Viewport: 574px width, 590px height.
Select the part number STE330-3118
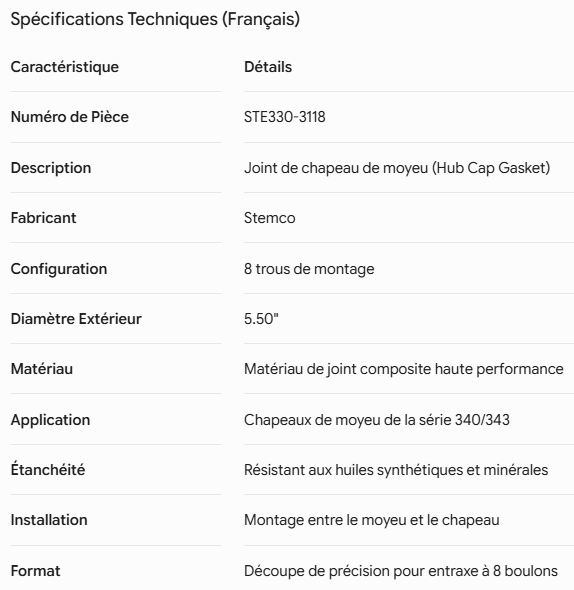point(285,117)
